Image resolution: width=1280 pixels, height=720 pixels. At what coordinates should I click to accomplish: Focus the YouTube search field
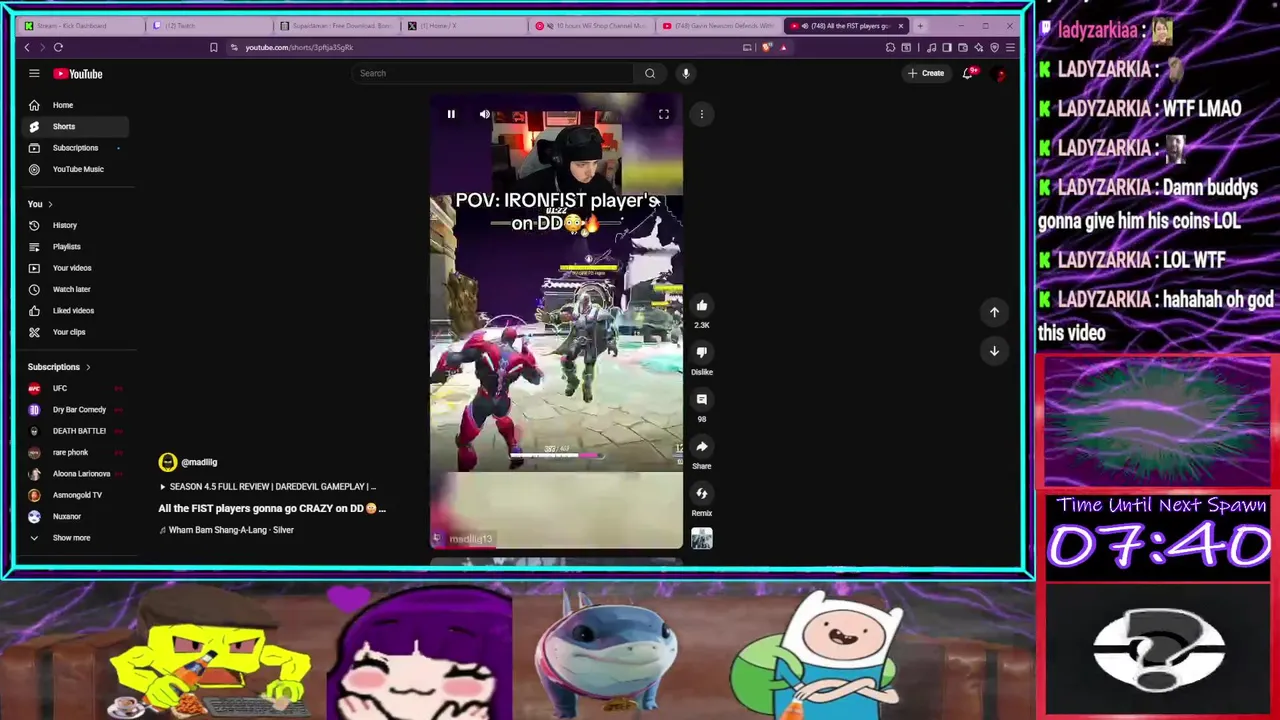point(493,73)
